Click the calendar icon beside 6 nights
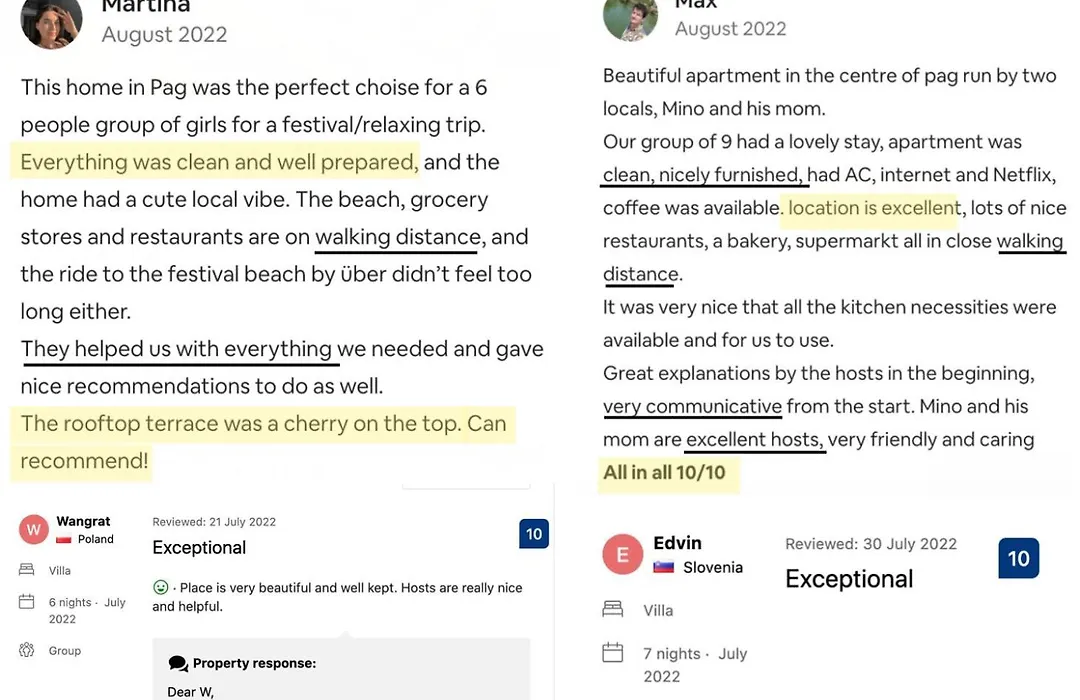Viewport: 1080px width, 700px height. 26,601
